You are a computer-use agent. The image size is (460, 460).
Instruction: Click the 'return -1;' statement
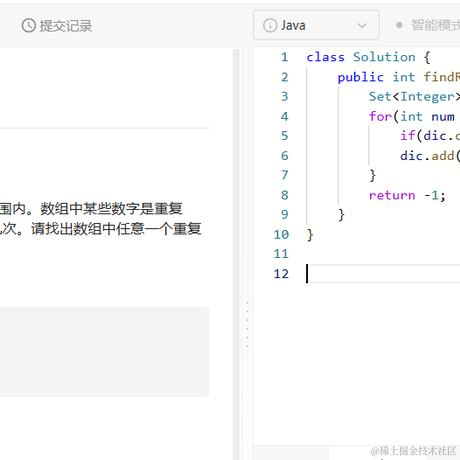407,195
